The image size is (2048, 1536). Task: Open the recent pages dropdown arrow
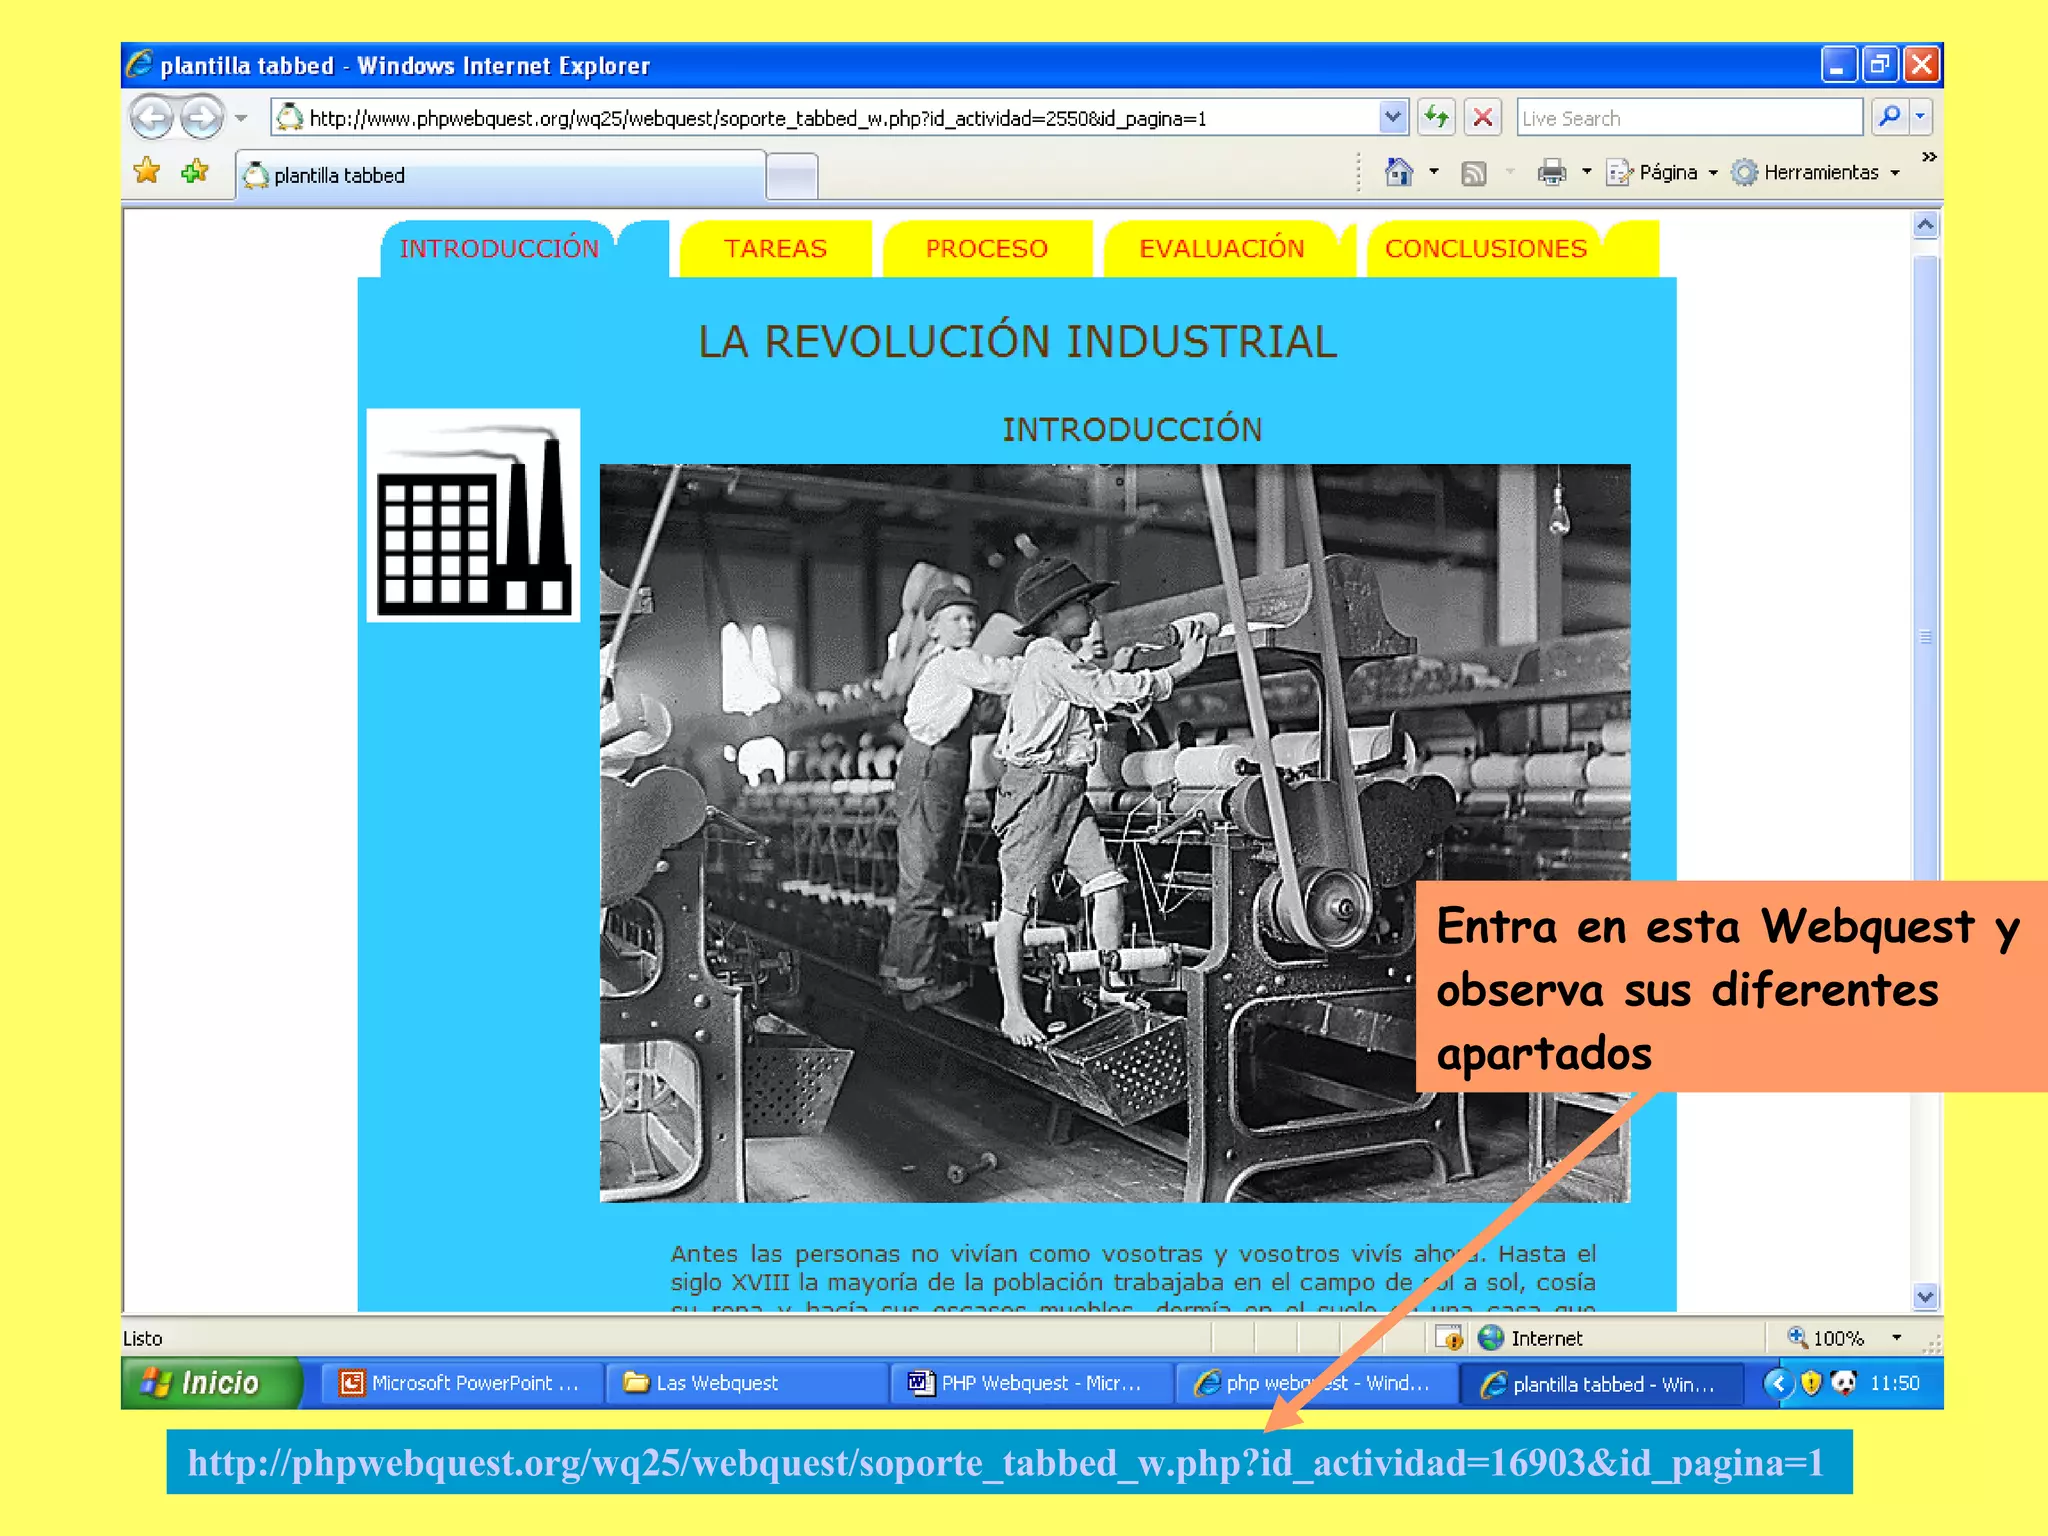click(x=241, y=118)
